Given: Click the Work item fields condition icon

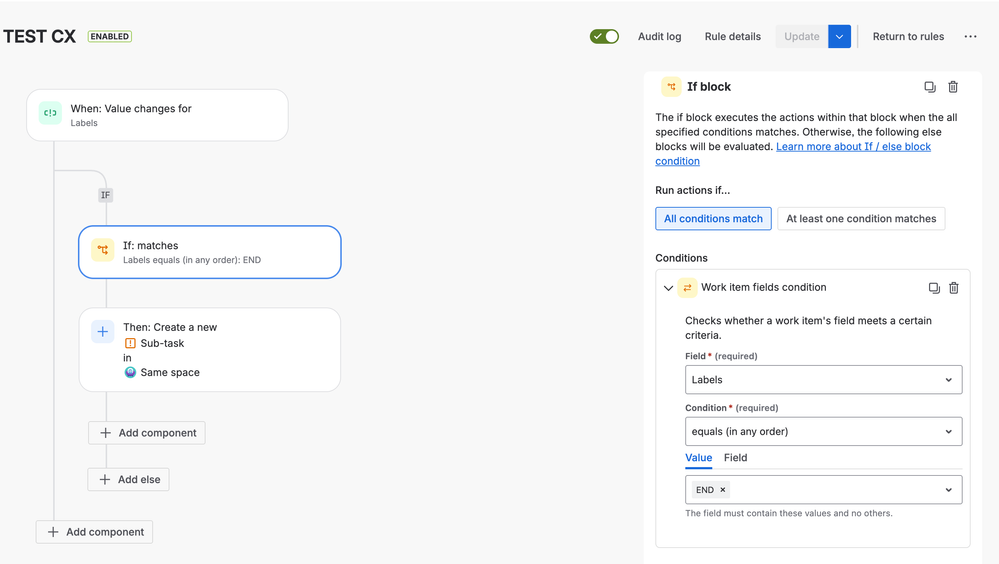Looking at the screenshot, I should tap(687, 288).
